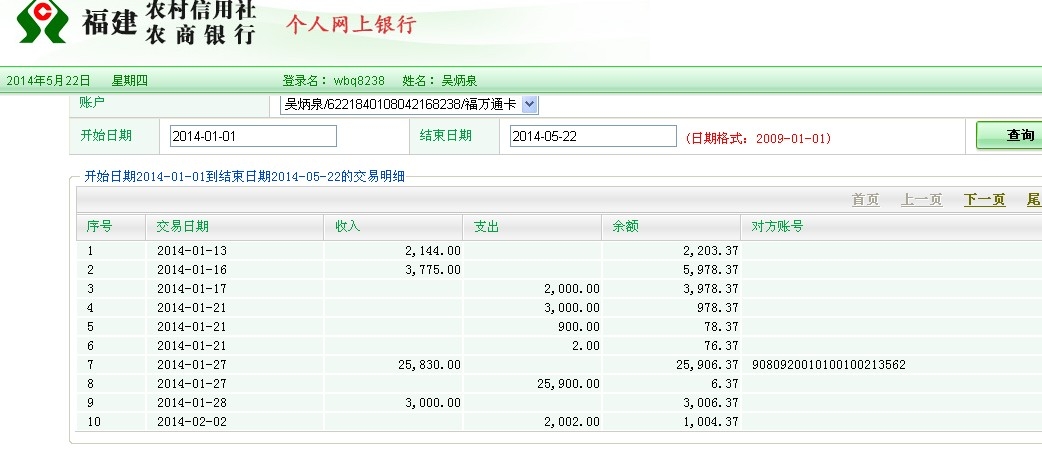
Task: Click the 支出 column header
Action: point(486,227)
